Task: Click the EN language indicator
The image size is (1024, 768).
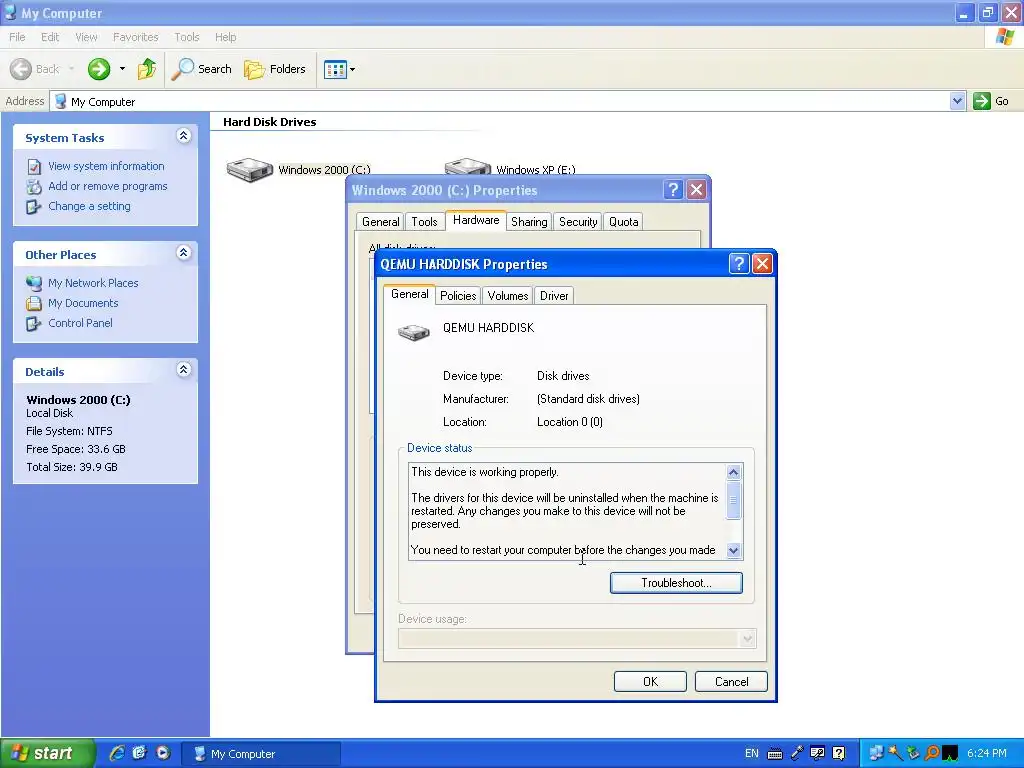Action: [752, 754]
